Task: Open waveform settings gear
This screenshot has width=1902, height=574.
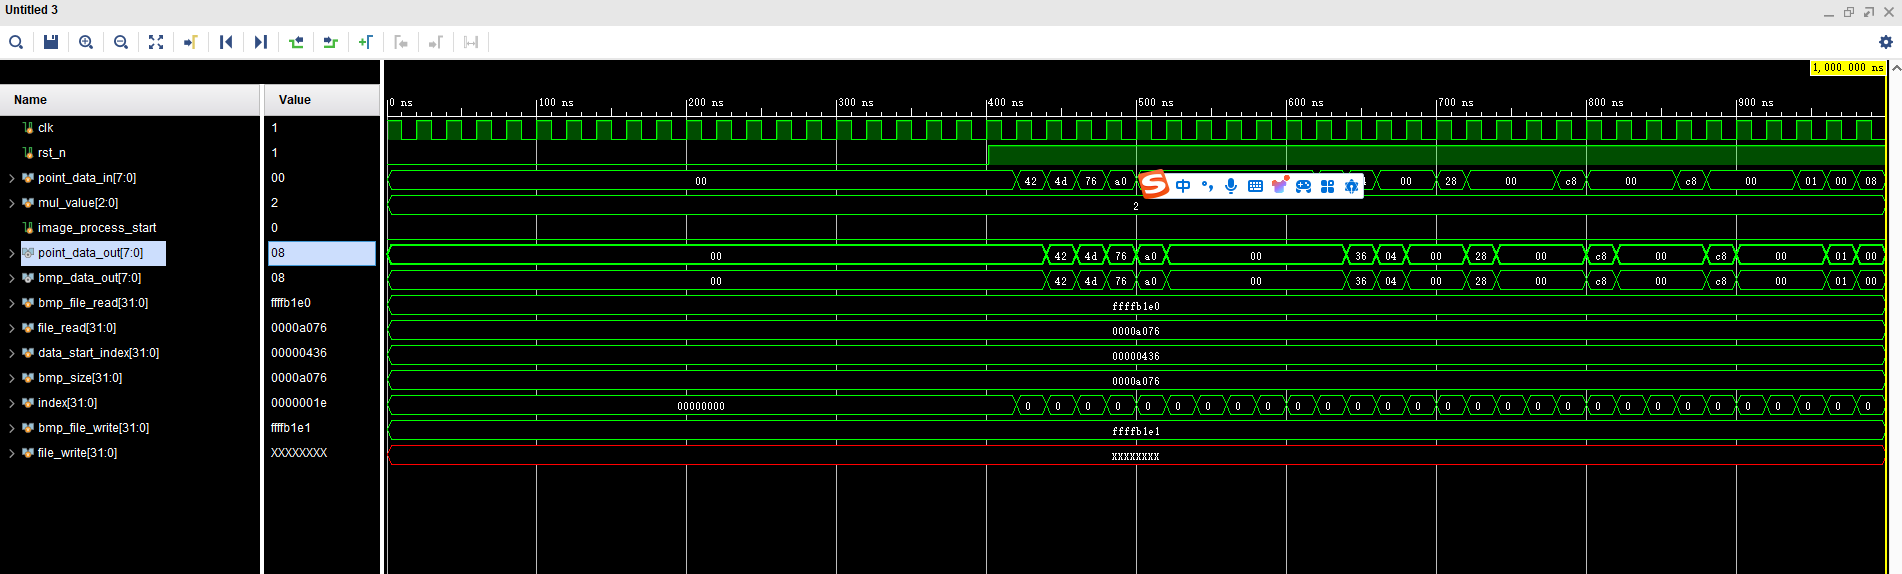Action: [1885, 42]
